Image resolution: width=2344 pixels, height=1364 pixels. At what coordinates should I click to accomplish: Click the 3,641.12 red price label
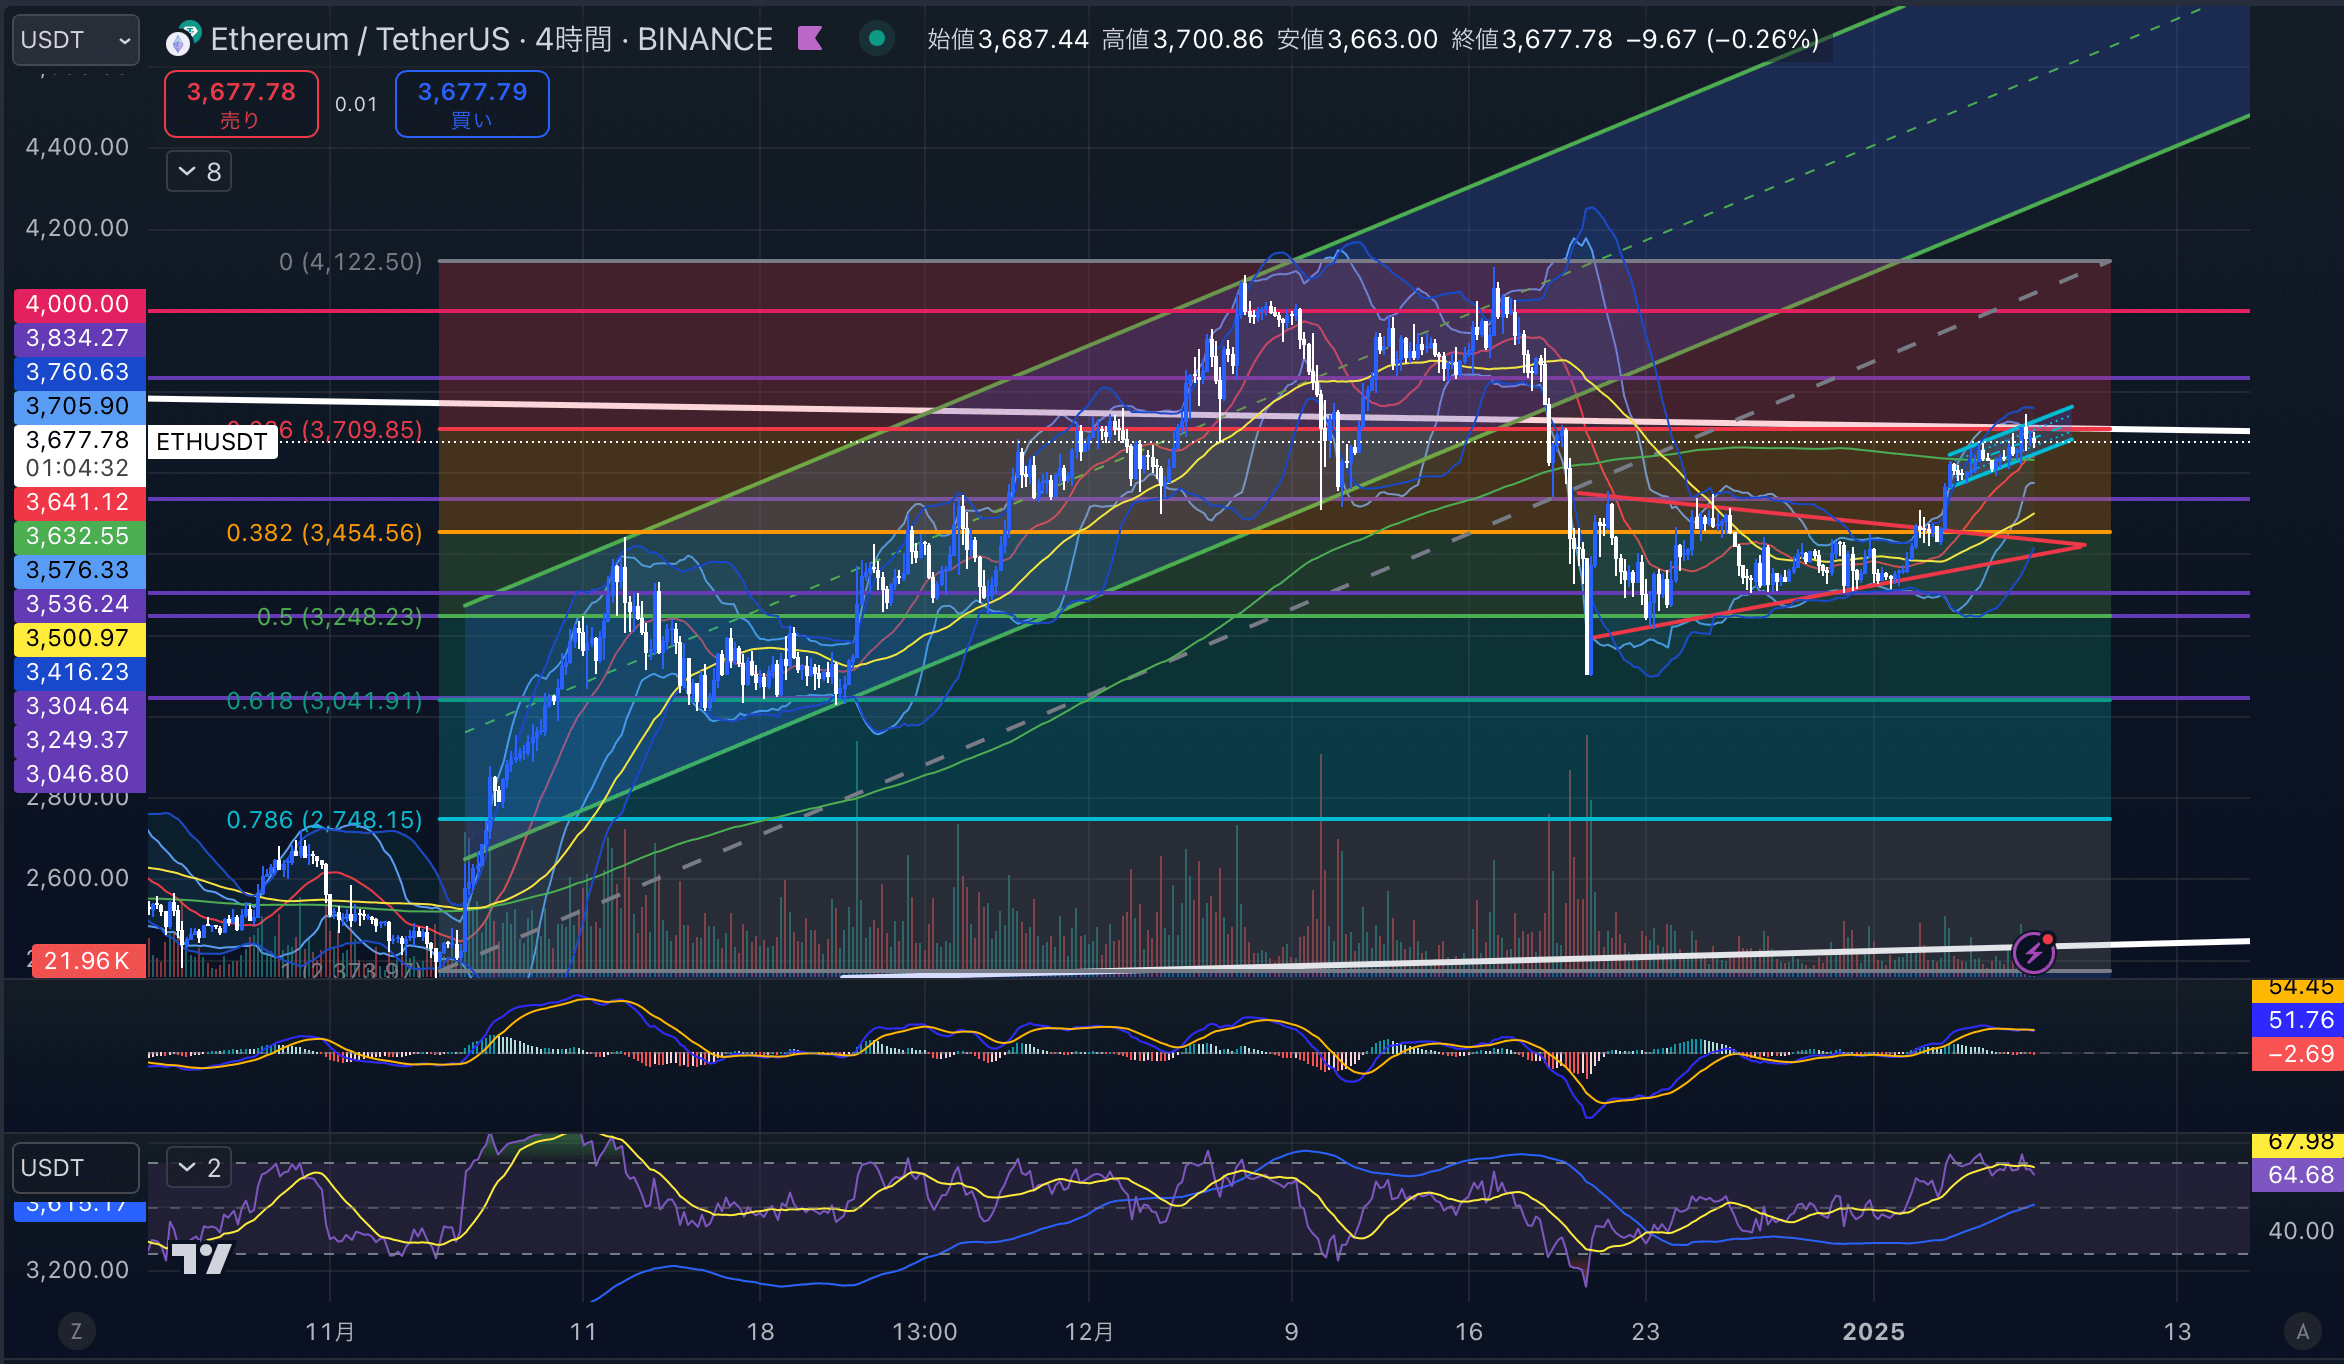[79, 502]
